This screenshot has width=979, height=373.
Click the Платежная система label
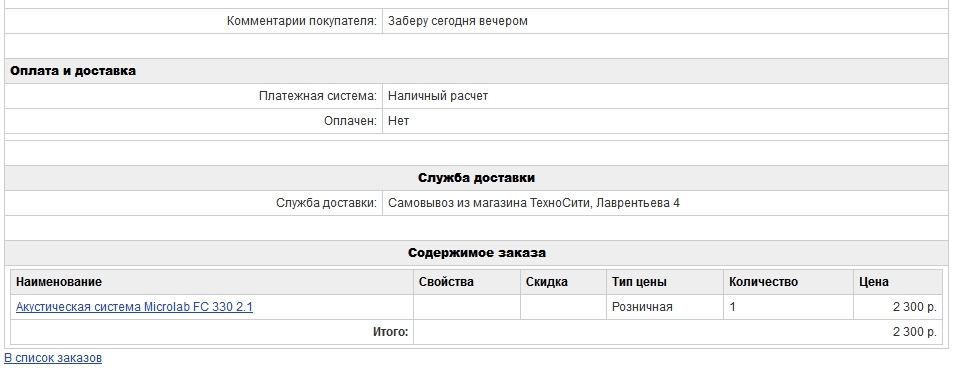click(318, 96)
